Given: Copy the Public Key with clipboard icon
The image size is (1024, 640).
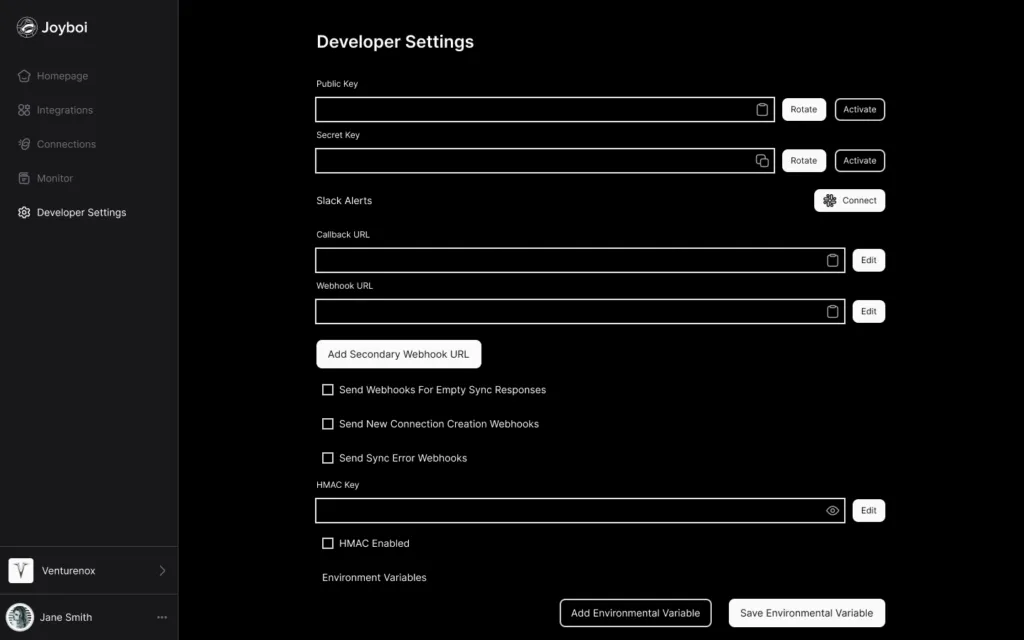Looking at the screenshot, I should (x=761, y=109).
